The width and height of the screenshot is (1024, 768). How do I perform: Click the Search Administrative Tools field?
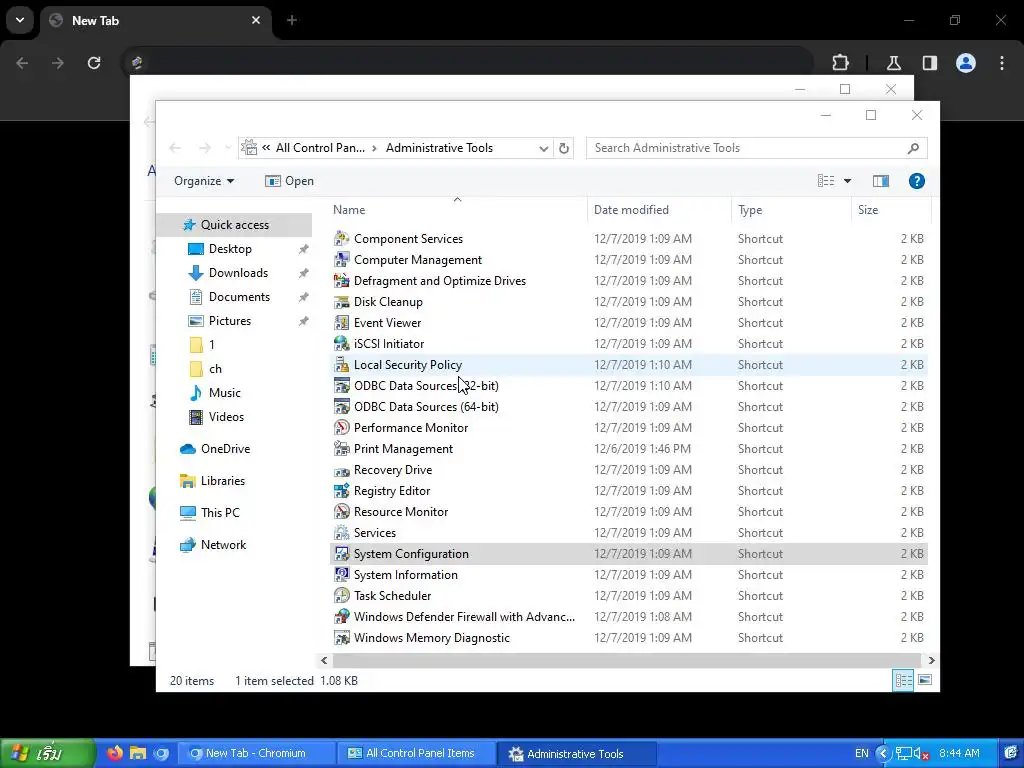pyautogui.click(x=756, y=148)
